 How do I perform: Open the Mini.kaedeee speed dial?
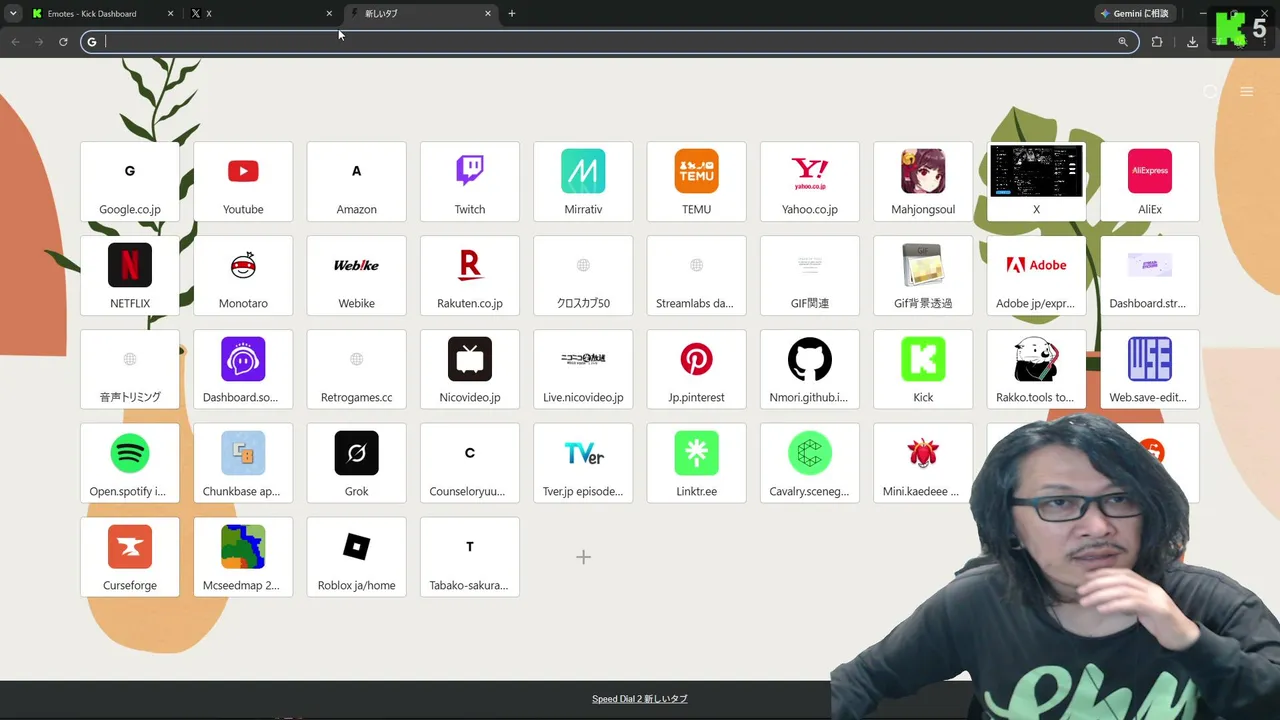(923, 463)
